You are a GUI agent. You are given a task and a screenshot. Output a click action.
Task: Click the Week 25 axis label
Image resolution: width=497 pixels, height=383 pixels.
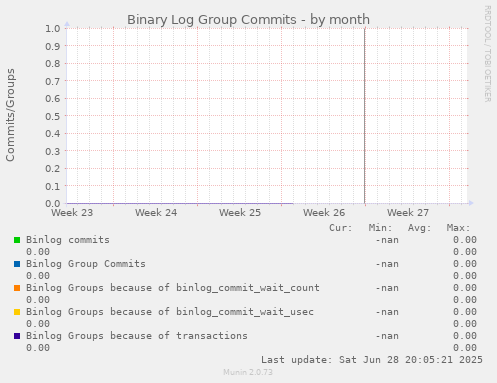point(240,213)
